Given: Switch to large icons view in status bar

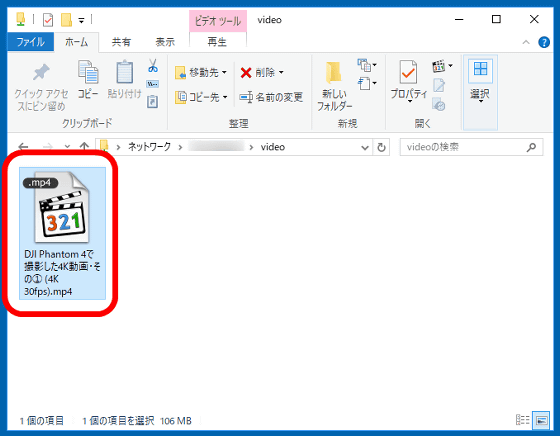Looking at the screenshot, I should pyautogui.click(x=541, y=420).
